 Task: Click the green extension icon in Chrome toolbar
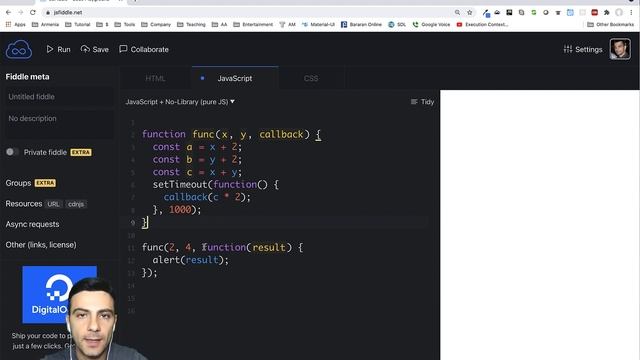coord(533,13)
